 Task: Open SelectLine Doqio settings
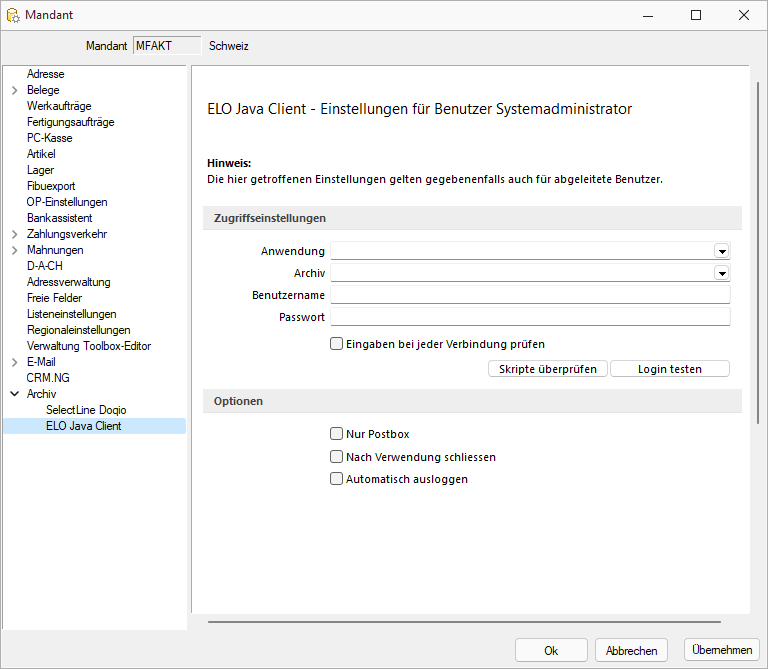(x=86, y=410)
